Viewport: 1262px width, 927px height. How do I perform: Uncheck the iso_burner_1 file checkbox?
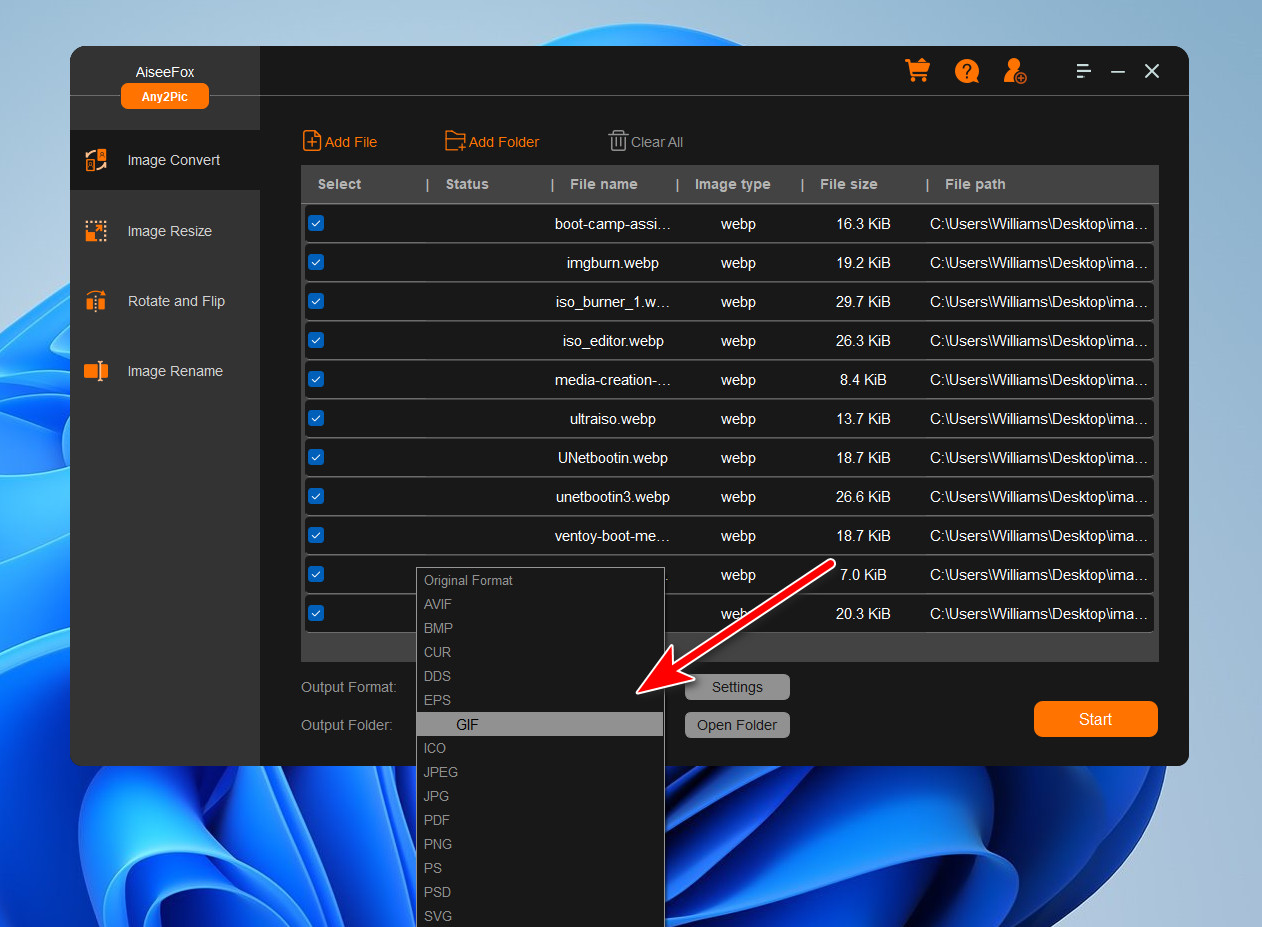pos(316,301)
